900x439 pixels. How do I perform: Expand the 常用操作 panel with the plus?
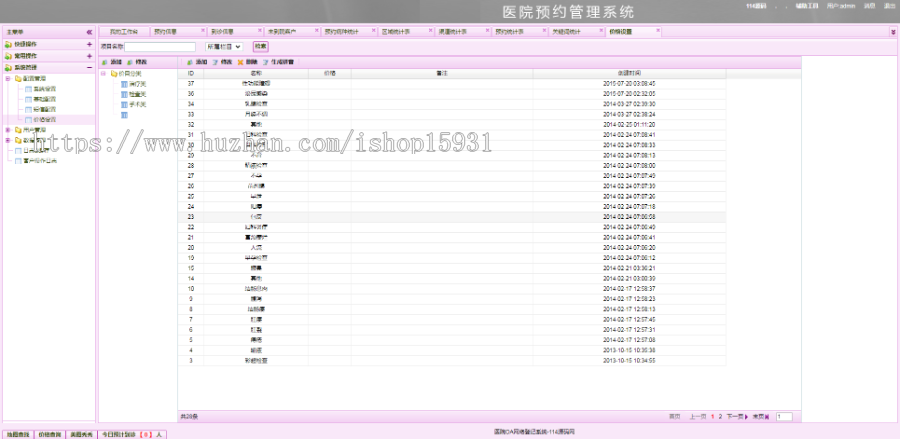pos(89,56)
